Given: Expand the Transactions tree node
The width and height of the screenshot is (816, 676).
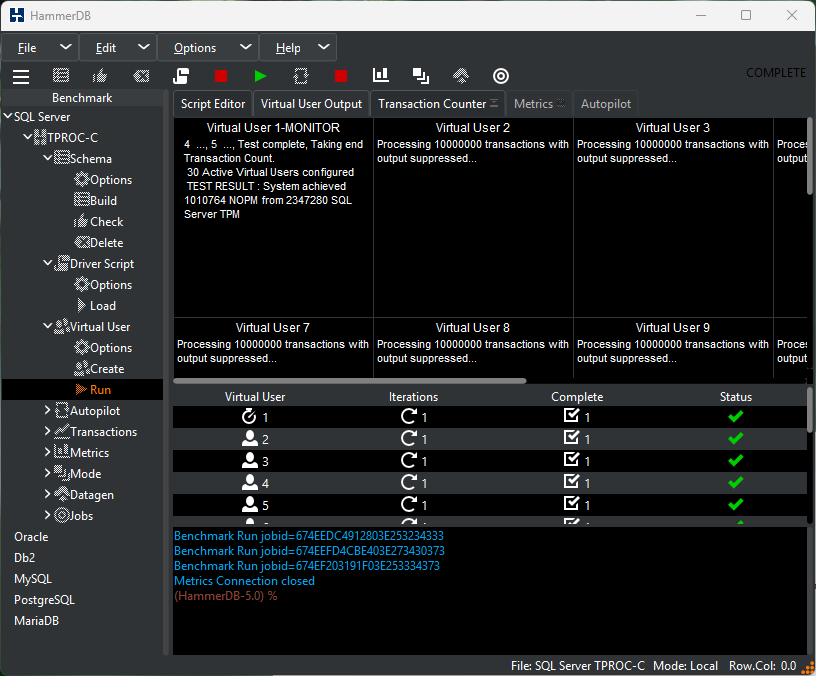Looking at the screenshot, I should pos(48,431).
